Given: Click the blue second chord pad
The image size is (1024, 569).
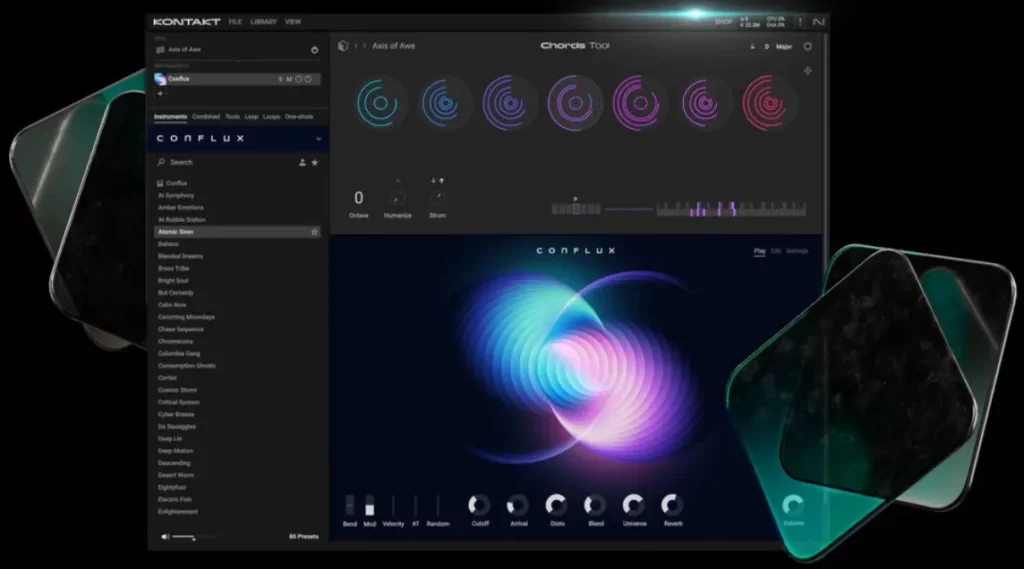Looking at the screenshot, I should [x=444, y=103].
